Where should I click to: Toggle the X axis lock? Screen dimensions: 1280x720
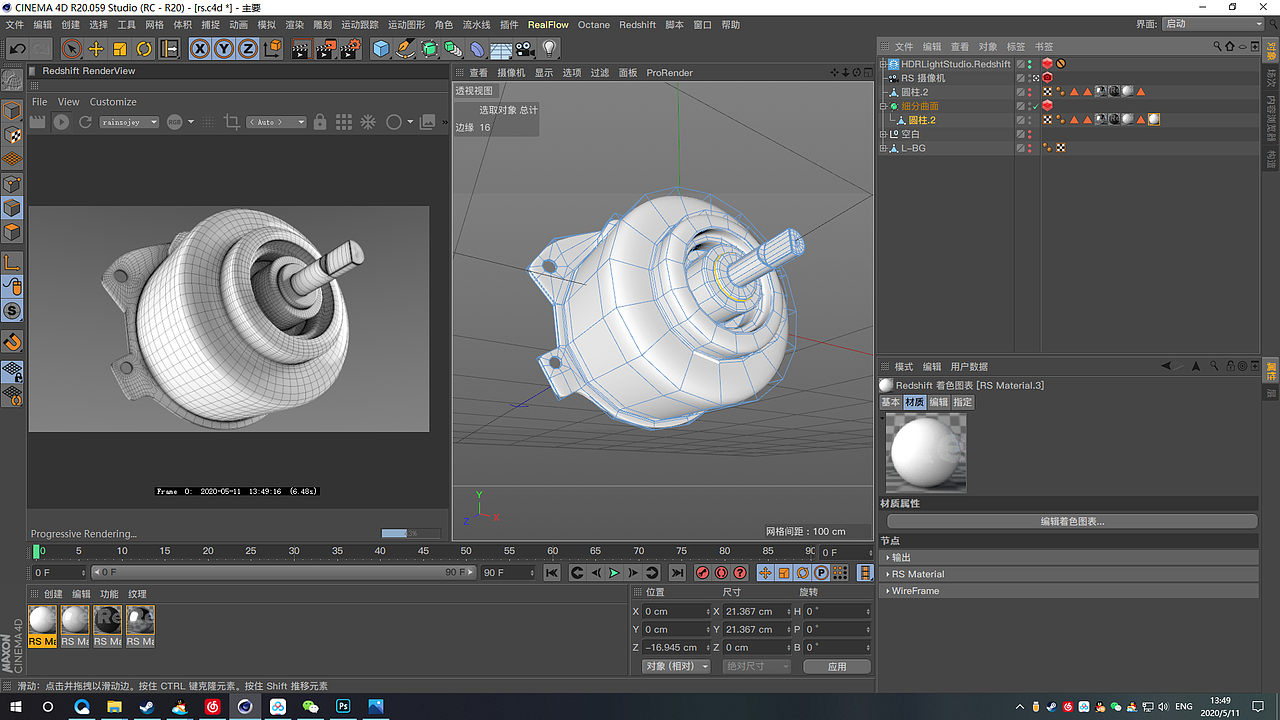point(200,48)
